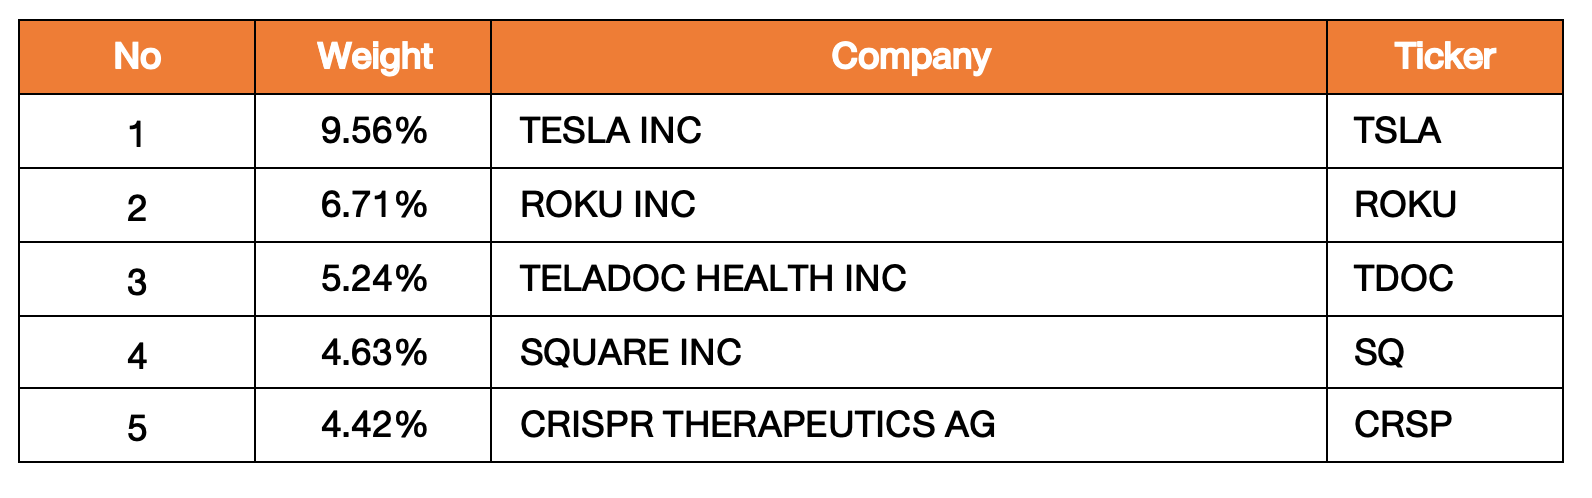Select the 9.56% weight cell

point(374,131)
